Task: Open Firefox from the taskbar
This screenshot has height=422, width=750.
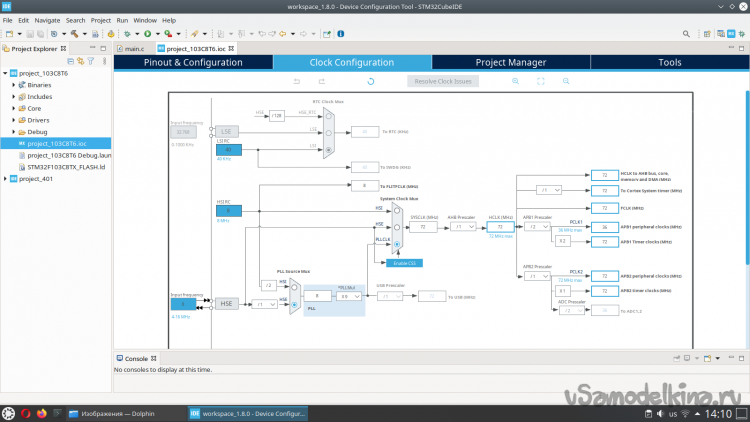Action: click(x=41, y=412)
